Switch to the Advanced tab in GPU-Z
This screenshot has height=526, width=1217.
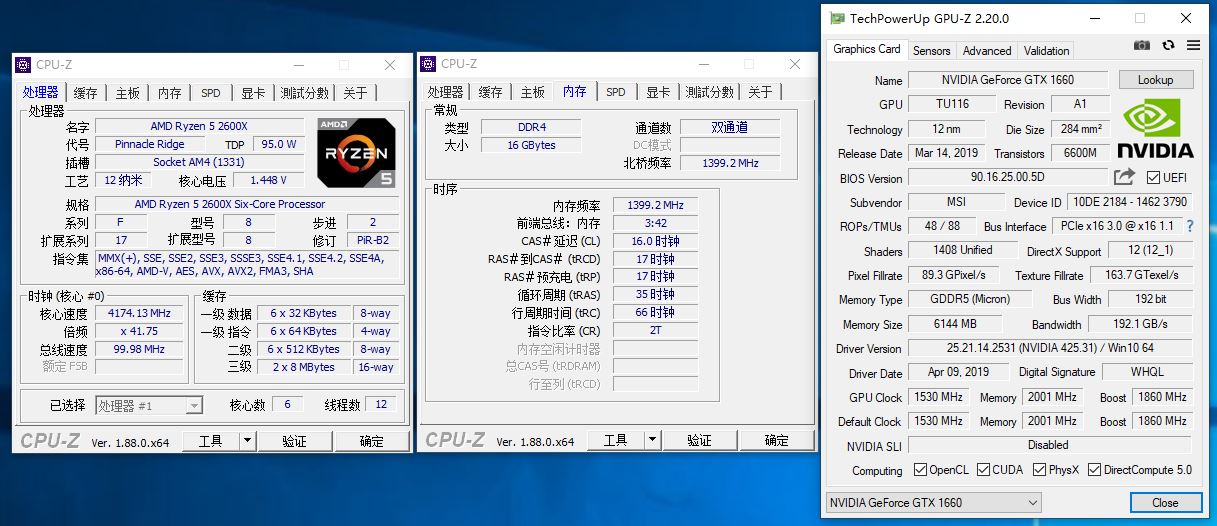(987, 51)
